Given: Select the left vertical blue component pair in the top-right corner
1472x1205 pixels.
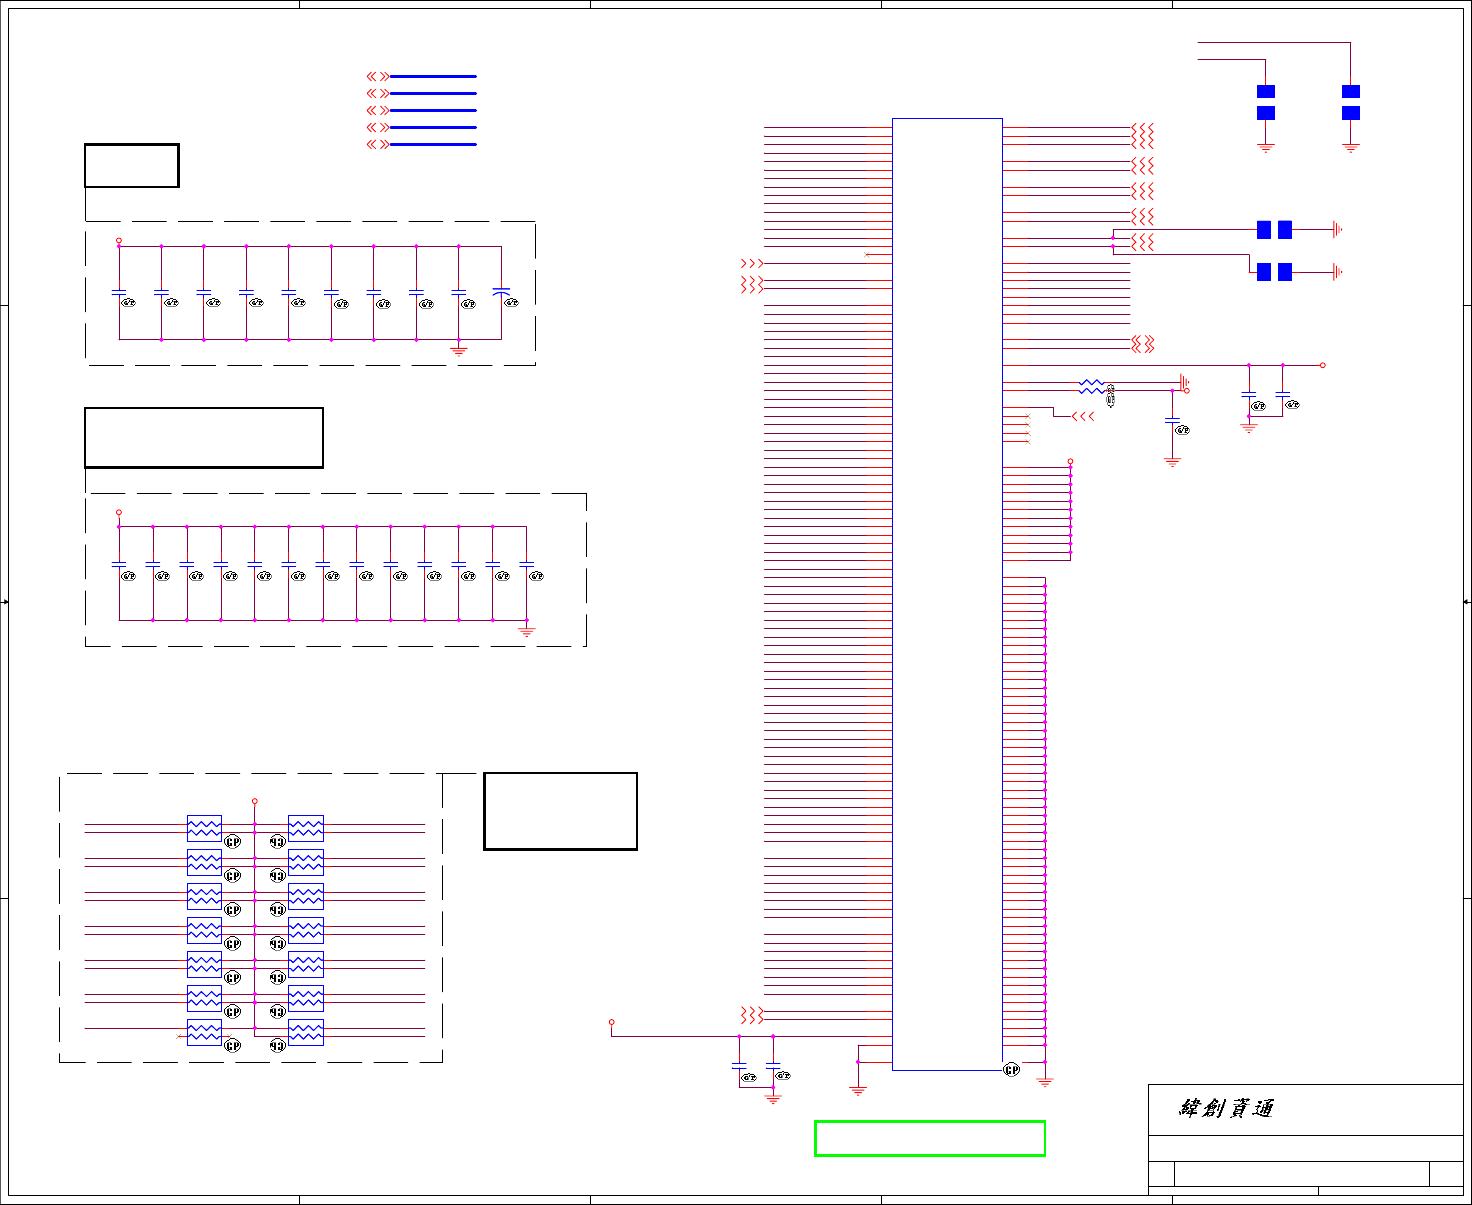Looking at the screenshot, I should tap(1266, 102).
